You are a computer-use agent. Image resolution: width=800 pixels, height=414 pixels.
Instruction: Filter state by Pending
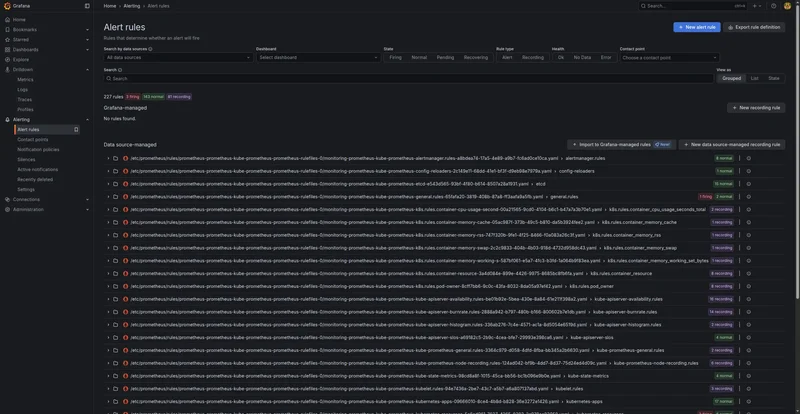pos(445,58)
